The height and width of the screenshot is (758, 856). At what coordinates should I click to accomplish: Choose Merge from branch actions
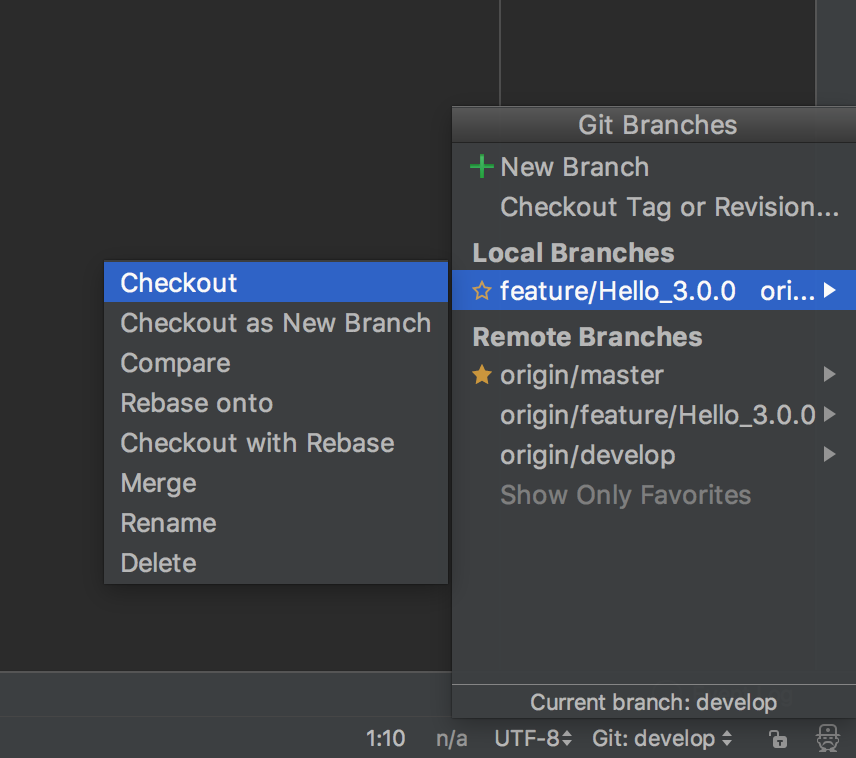pyautogui.click(x=276, y=483)
